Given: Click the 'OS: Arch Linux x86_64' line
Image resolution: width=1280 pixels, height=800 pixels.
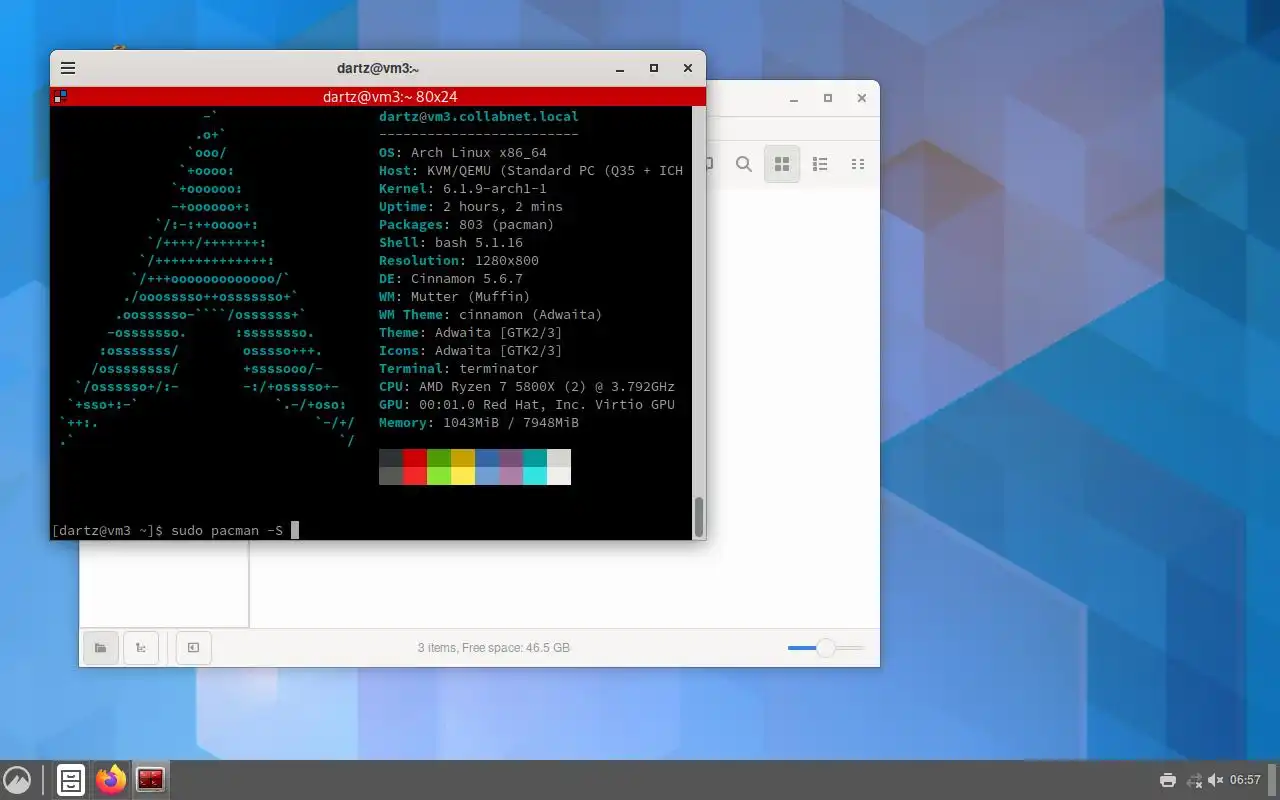Looking at the screenshot, I should coord(463,152).
